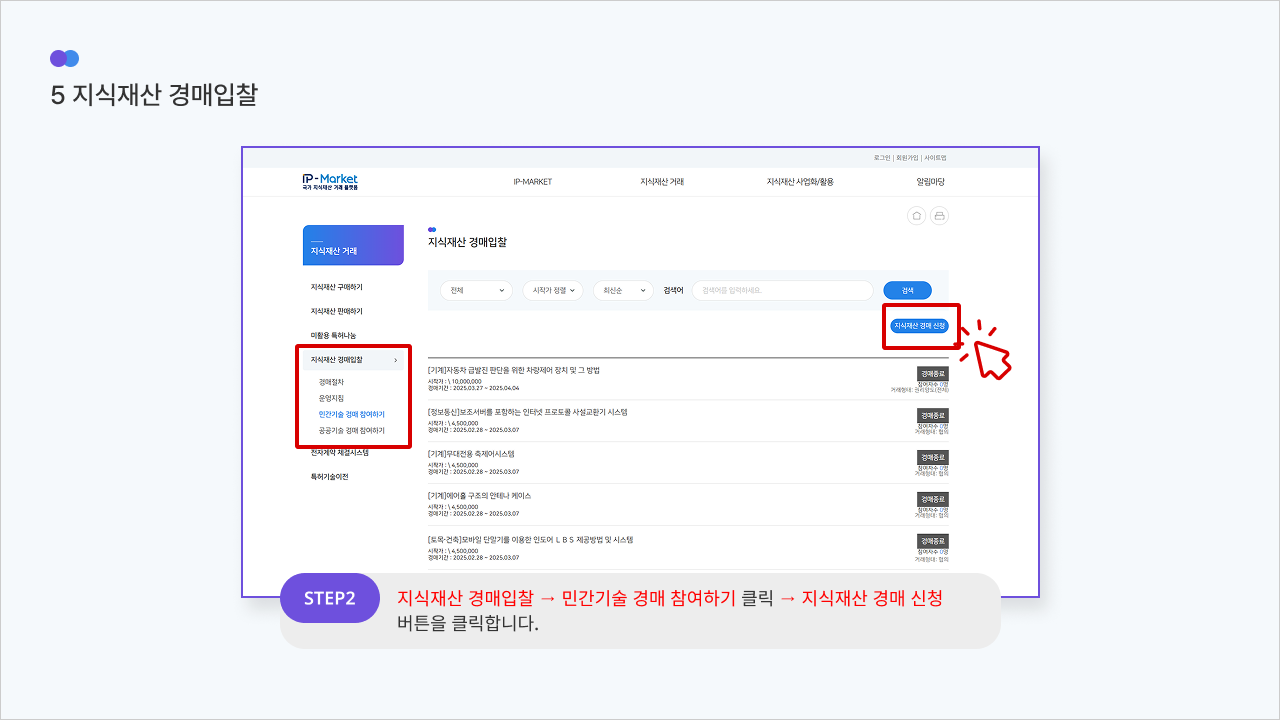Image resolution: width=1280 pixels, height=720 pixels.
Task: Click 지식재산 구매하기 in sidebar
Action: pos(336,287)
